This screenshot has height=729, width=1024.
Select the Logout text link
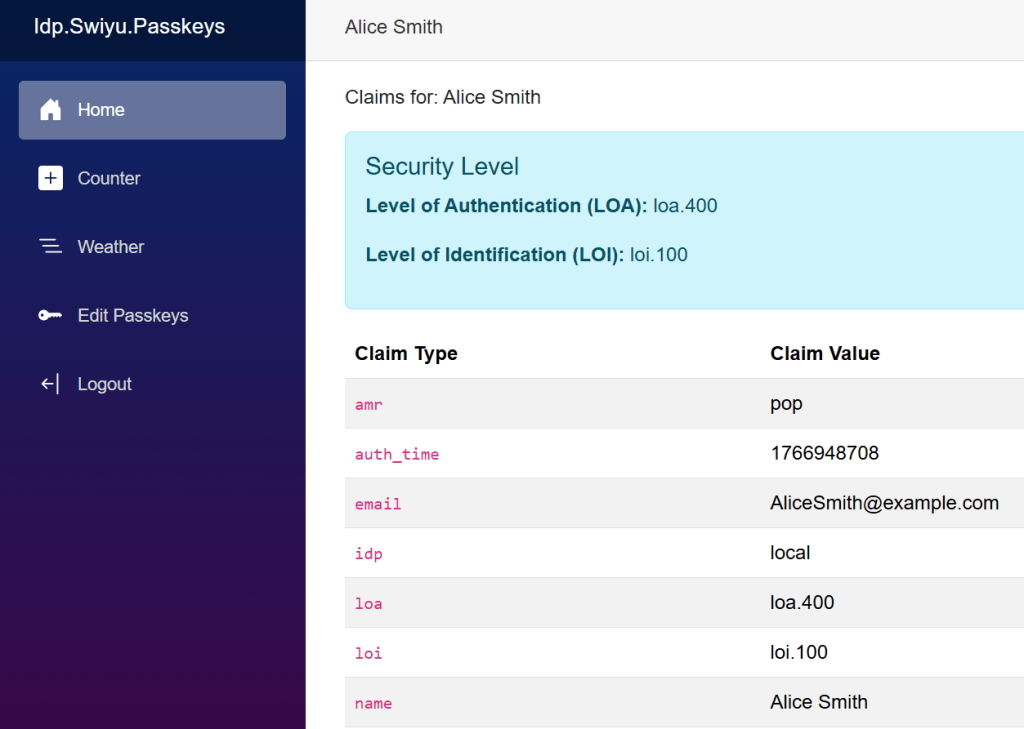[105, 384]
